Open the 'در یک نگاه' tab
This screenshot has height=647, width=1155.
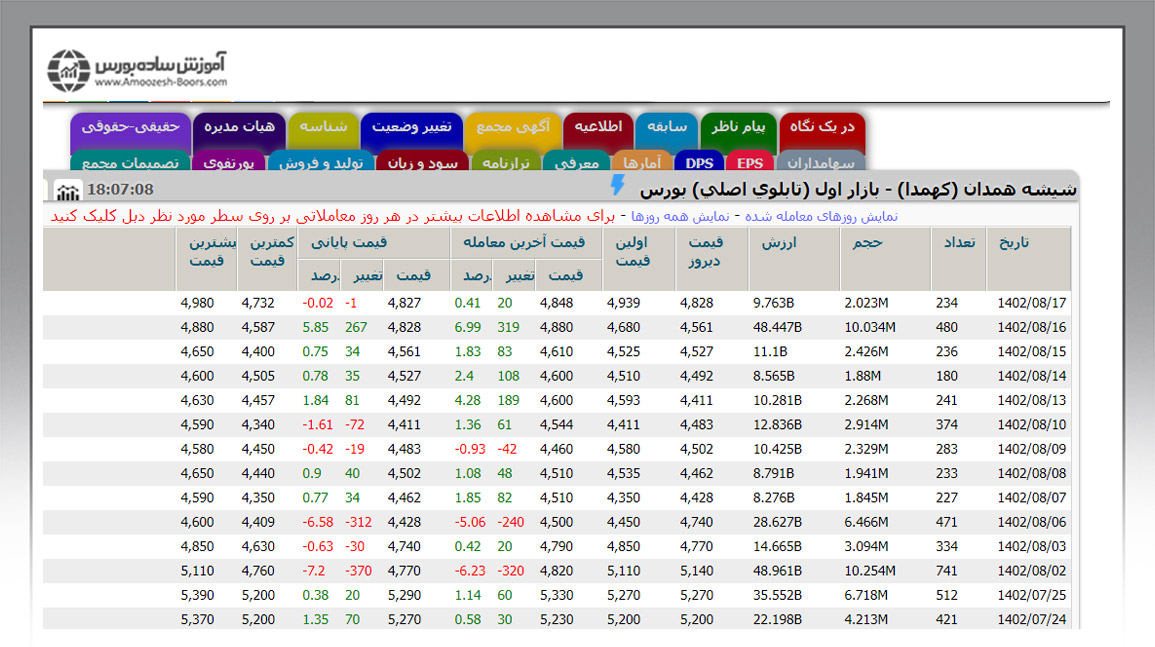(x=822, y=128)
